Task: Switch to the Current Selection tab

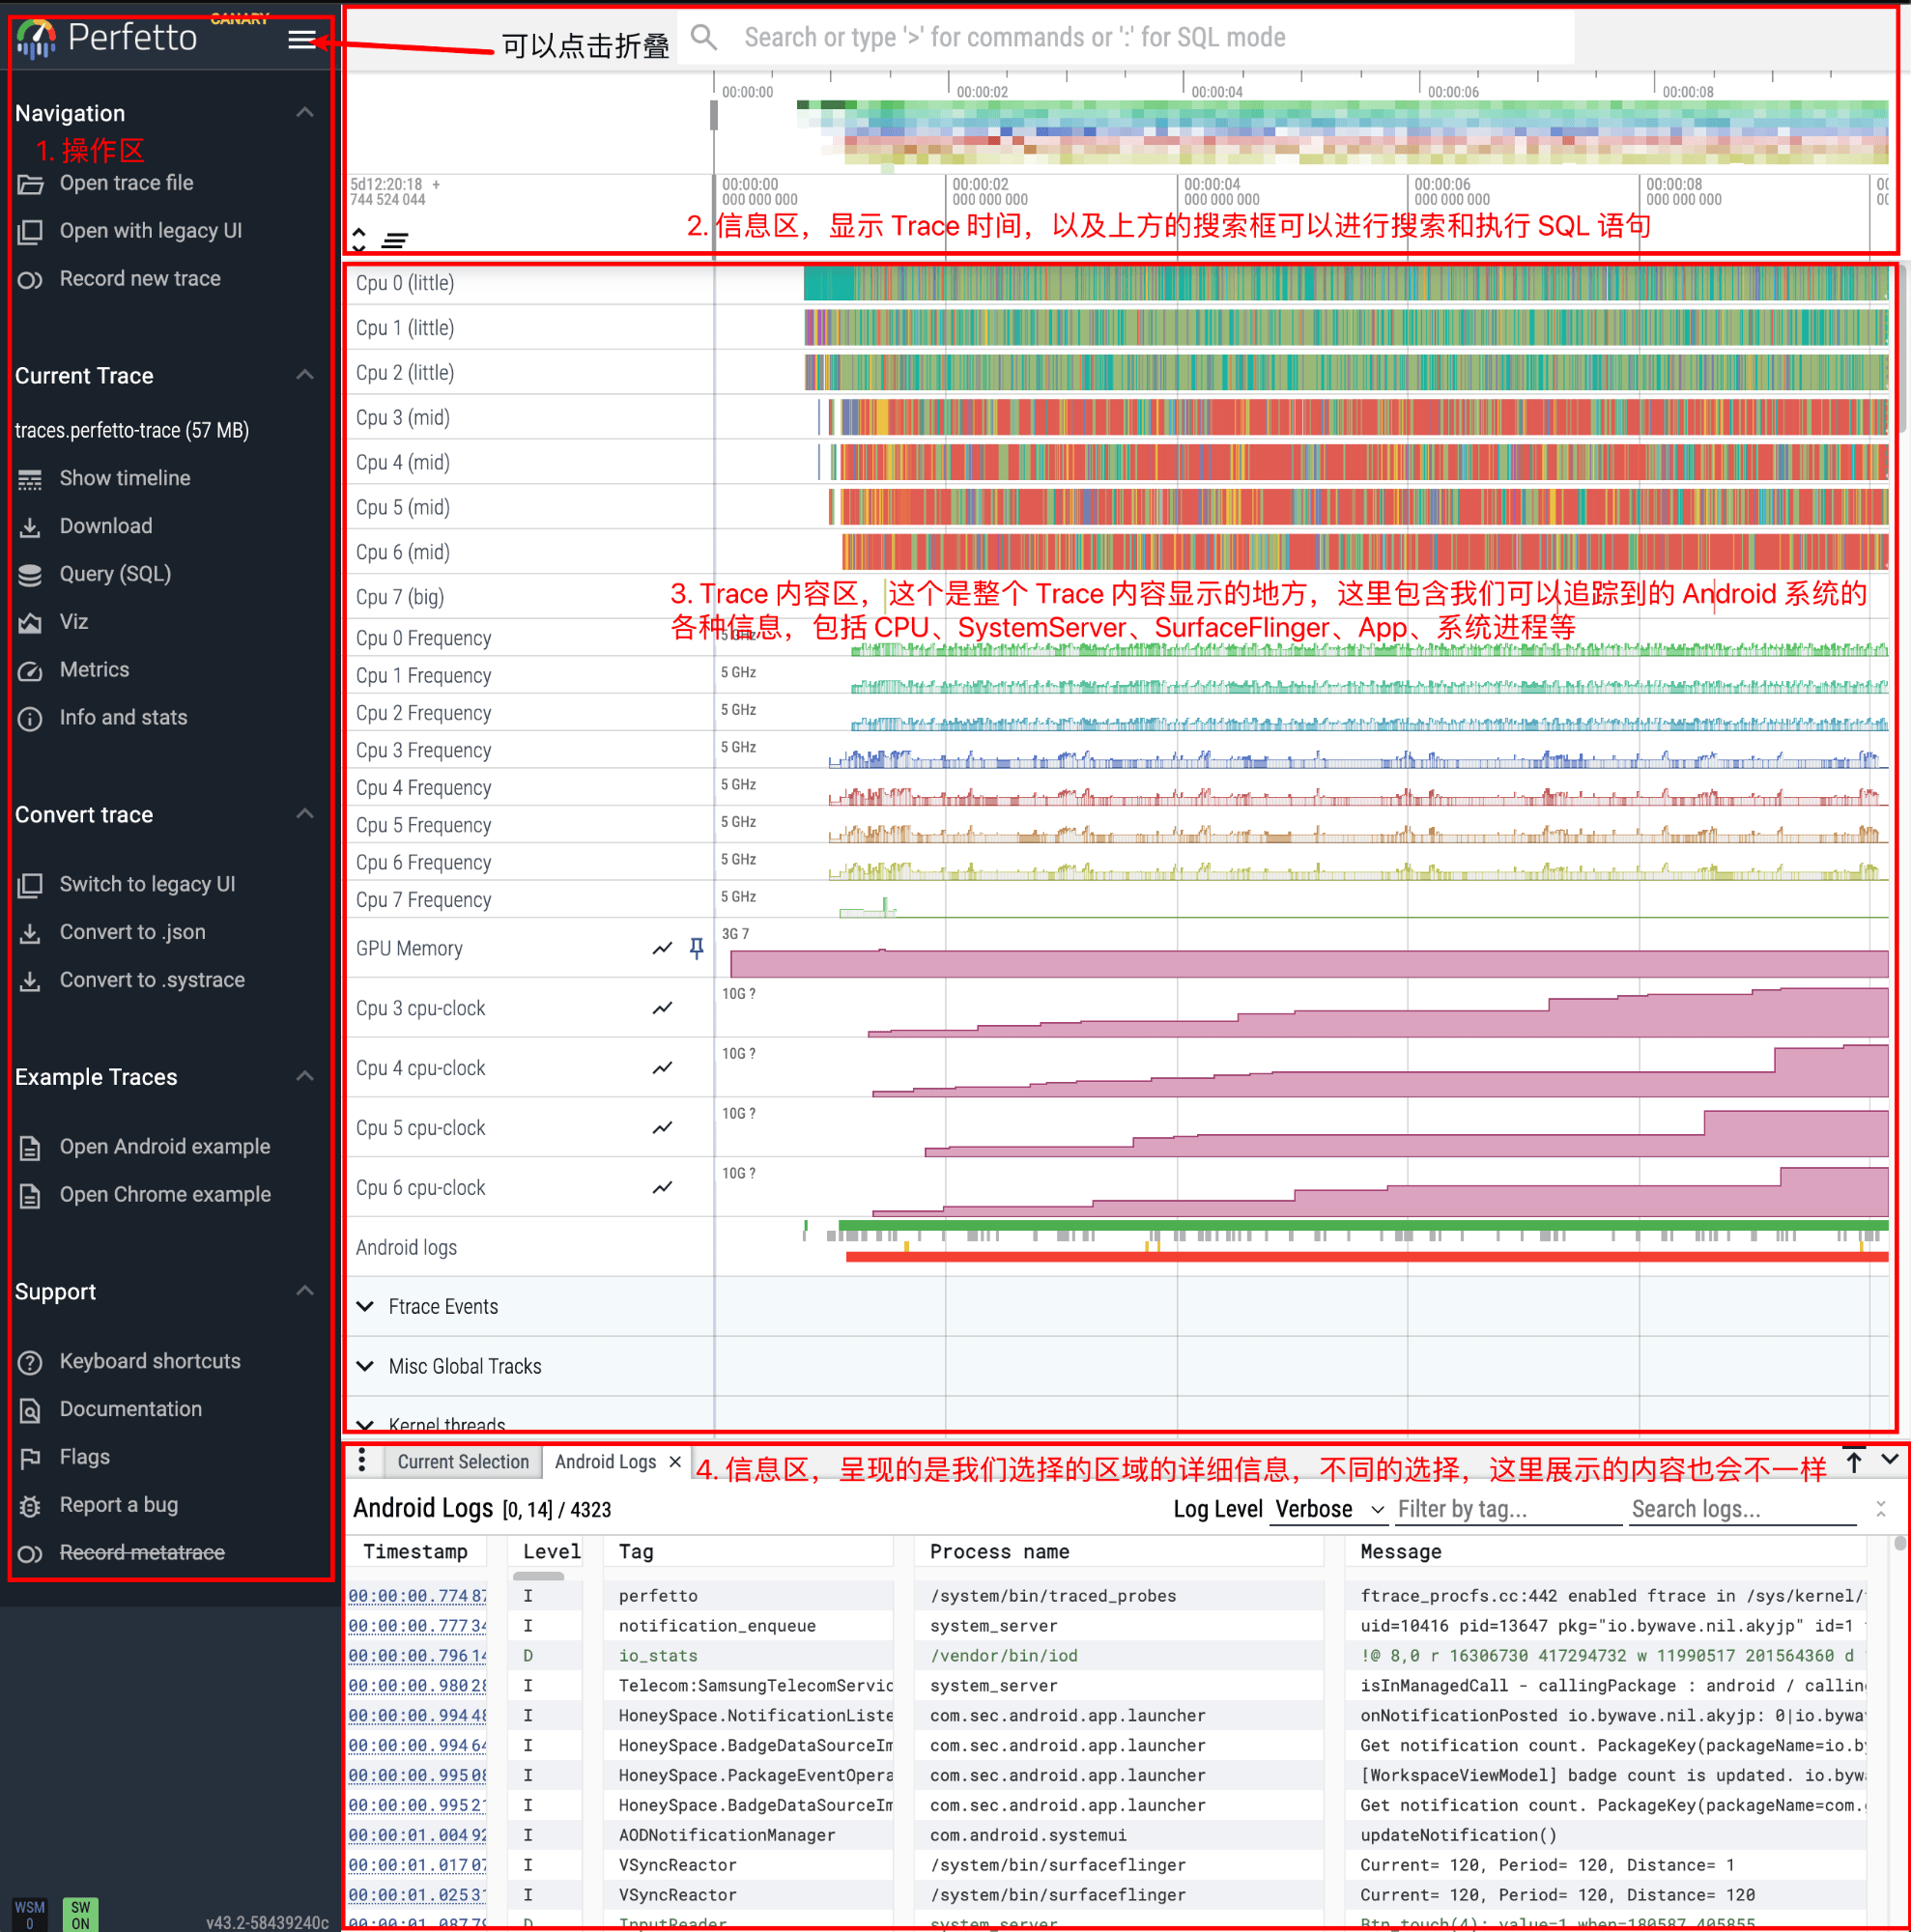Action: click(x=462, y=1461)
